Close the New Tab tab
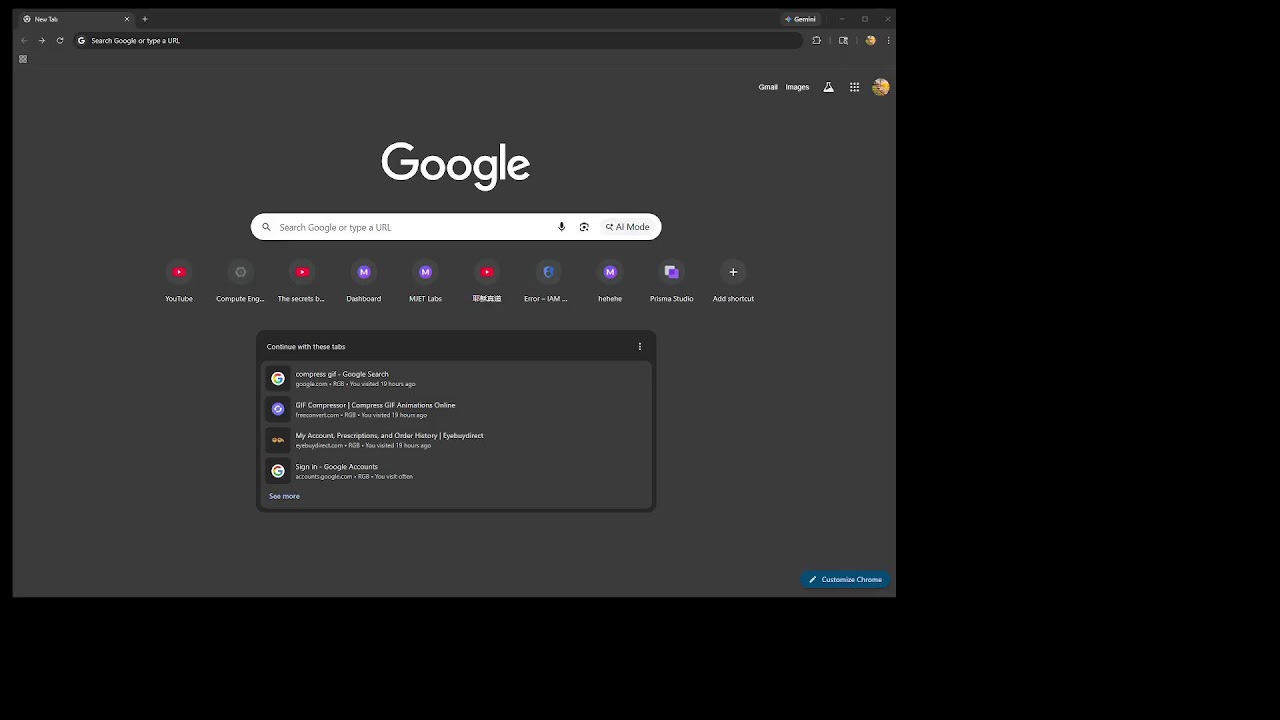The height and width of the screenshot is (720, 1280). [x=127, y=19]
